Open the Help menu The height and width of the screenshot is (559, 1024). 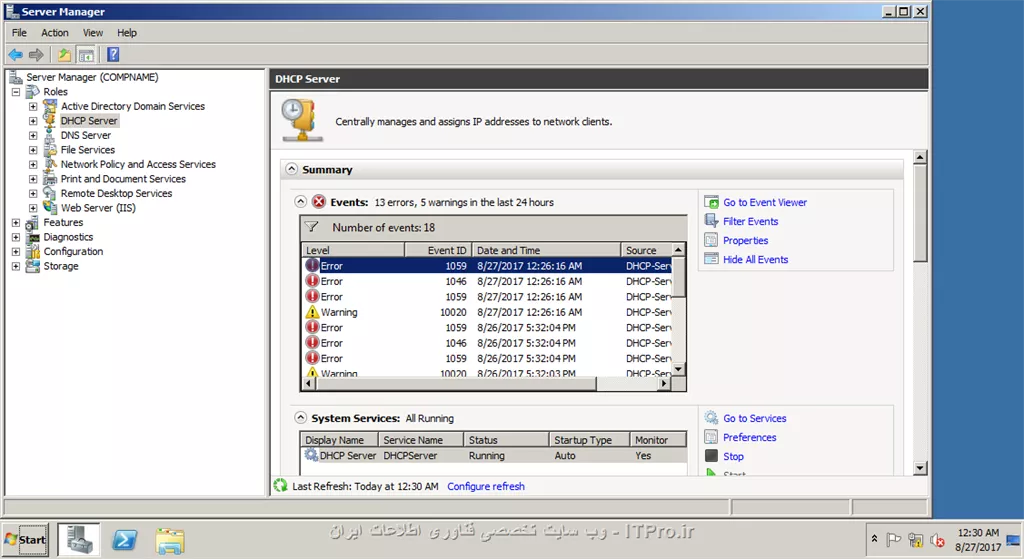point(127,33)
